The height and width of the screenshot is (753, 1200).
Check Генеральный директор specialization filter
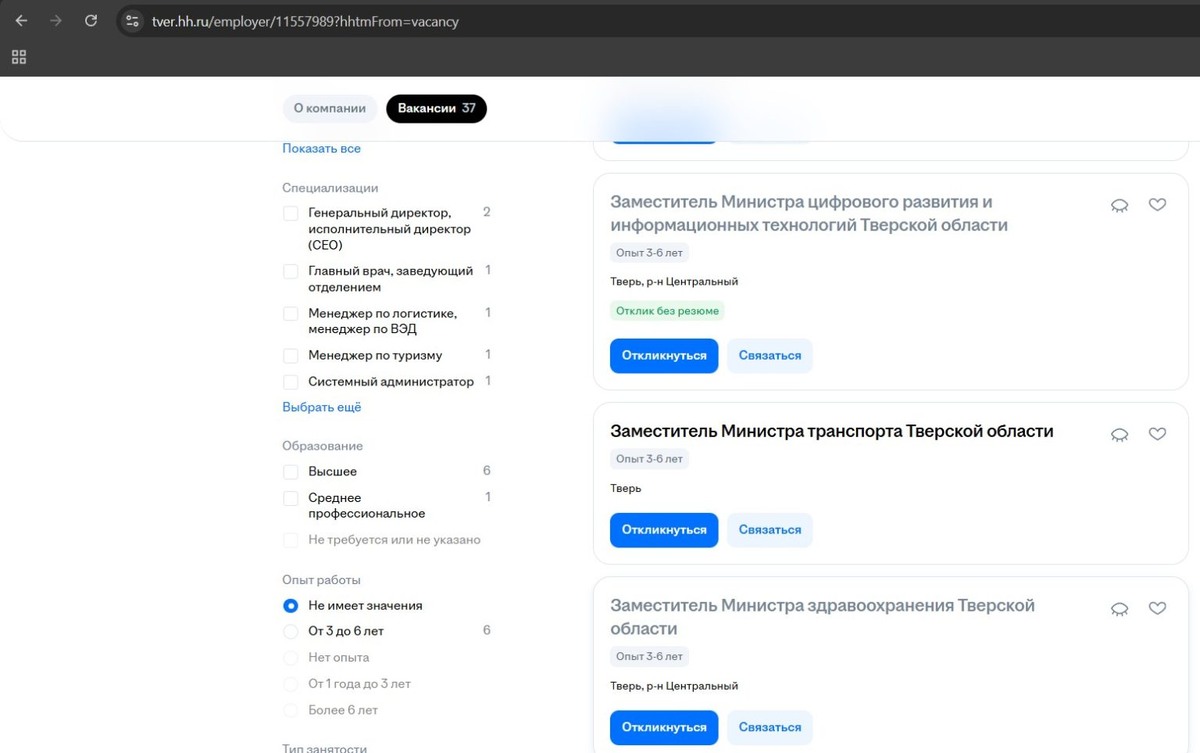(x=291, y=213)
